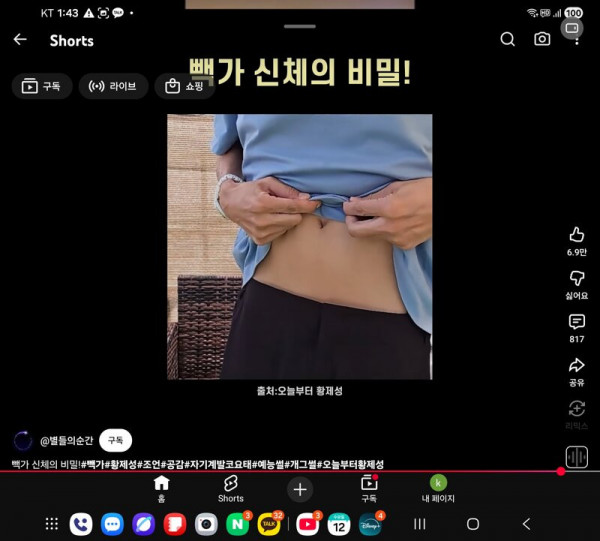Select the 쇼핑 shopping chip
600x541 pixels.
coord(184,87)
